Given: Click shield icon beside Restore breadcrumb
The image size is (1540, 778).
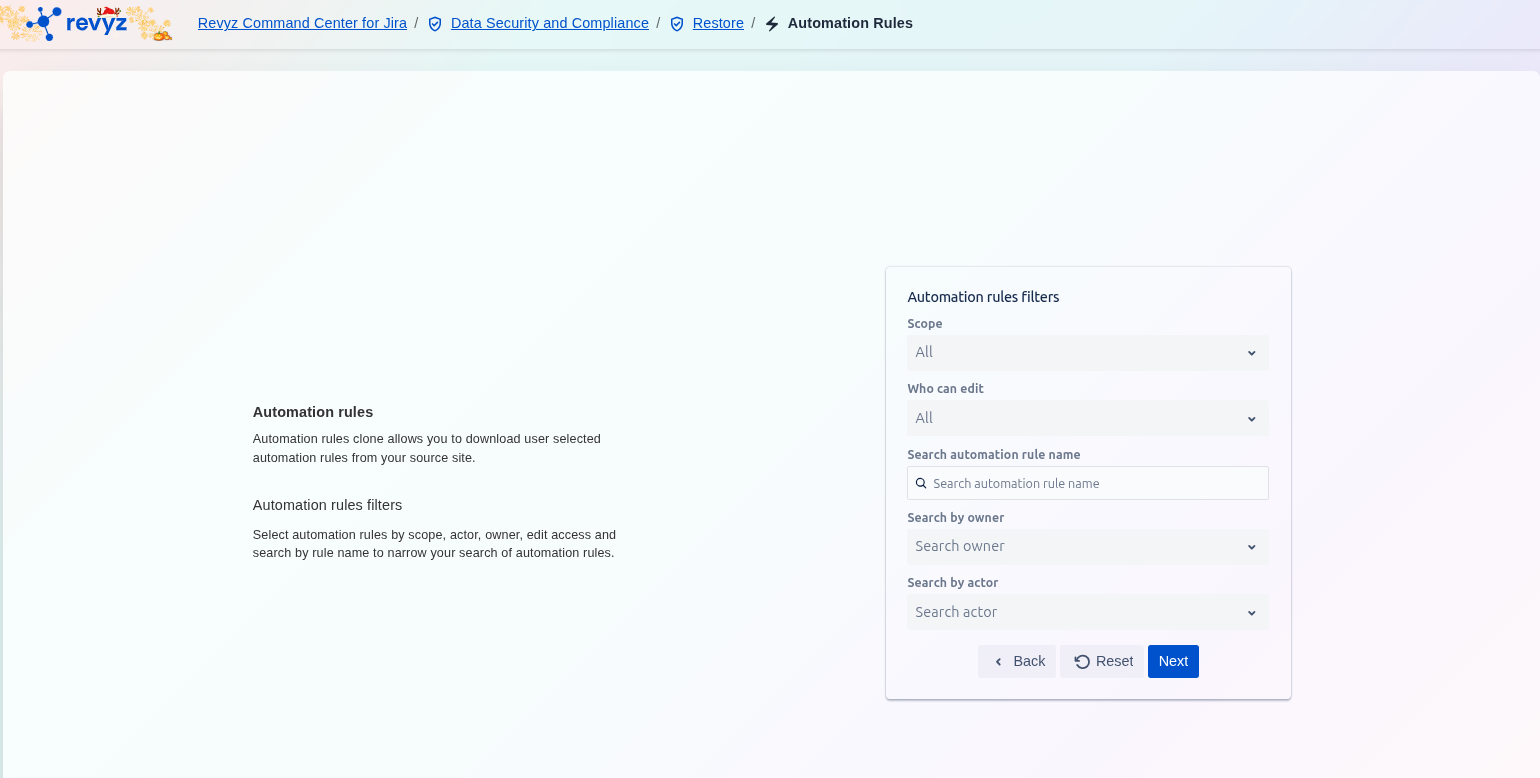Looking at the screenshot, I should point(677,24).
